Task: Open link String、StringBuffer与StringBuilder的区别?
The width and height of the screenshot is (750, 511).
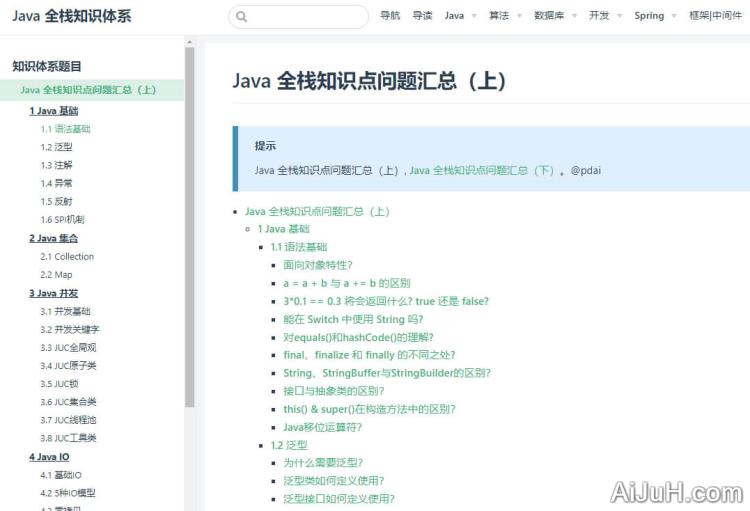Action: 387,373
